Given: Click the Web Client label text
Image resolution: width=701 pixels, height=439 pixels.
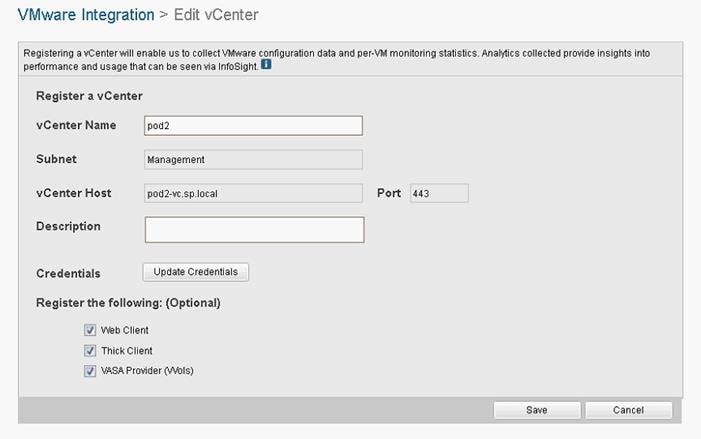Looking at the screenshot, I should click(124, 330).
